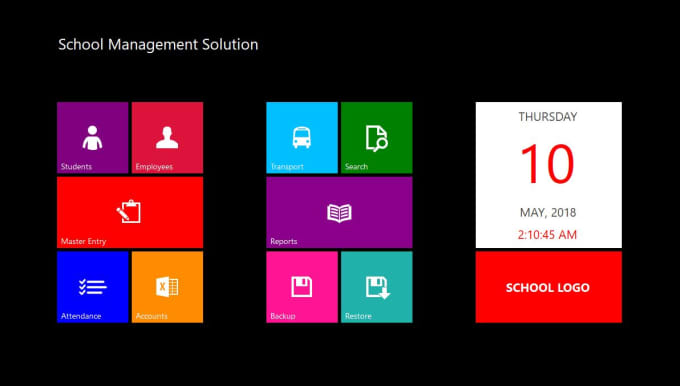Open the Restore disk arrow icon
The height and width of the screenshot is (386, 680).
click(x=378, y=288)
